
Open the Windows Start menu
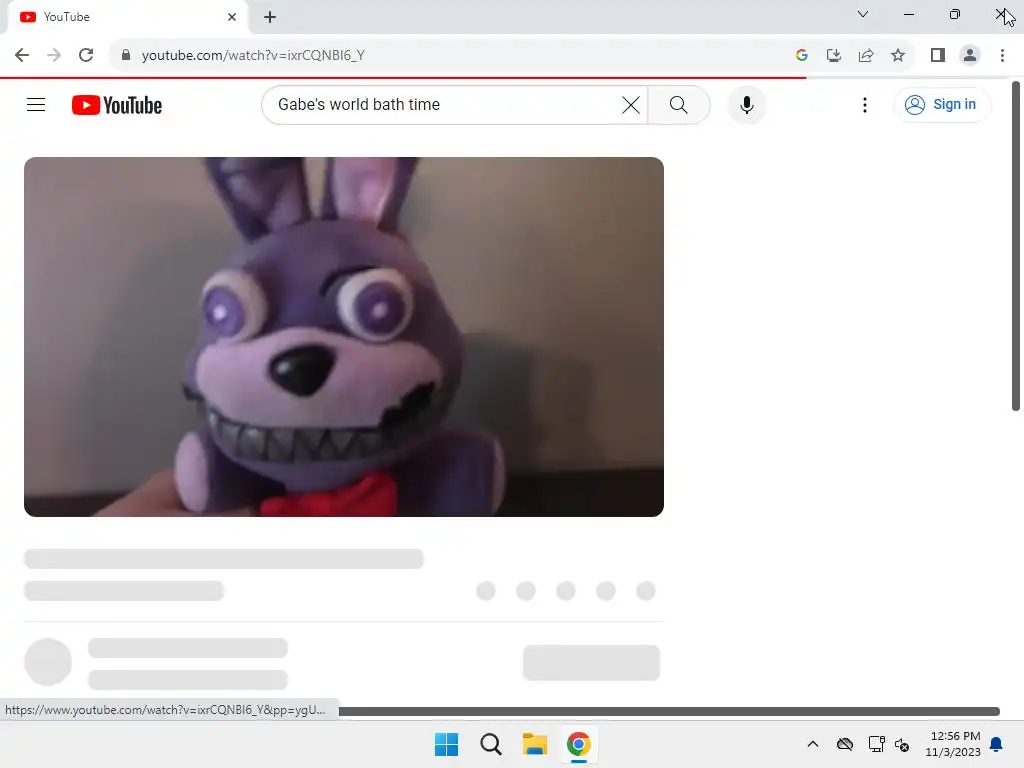coord(447,744)
